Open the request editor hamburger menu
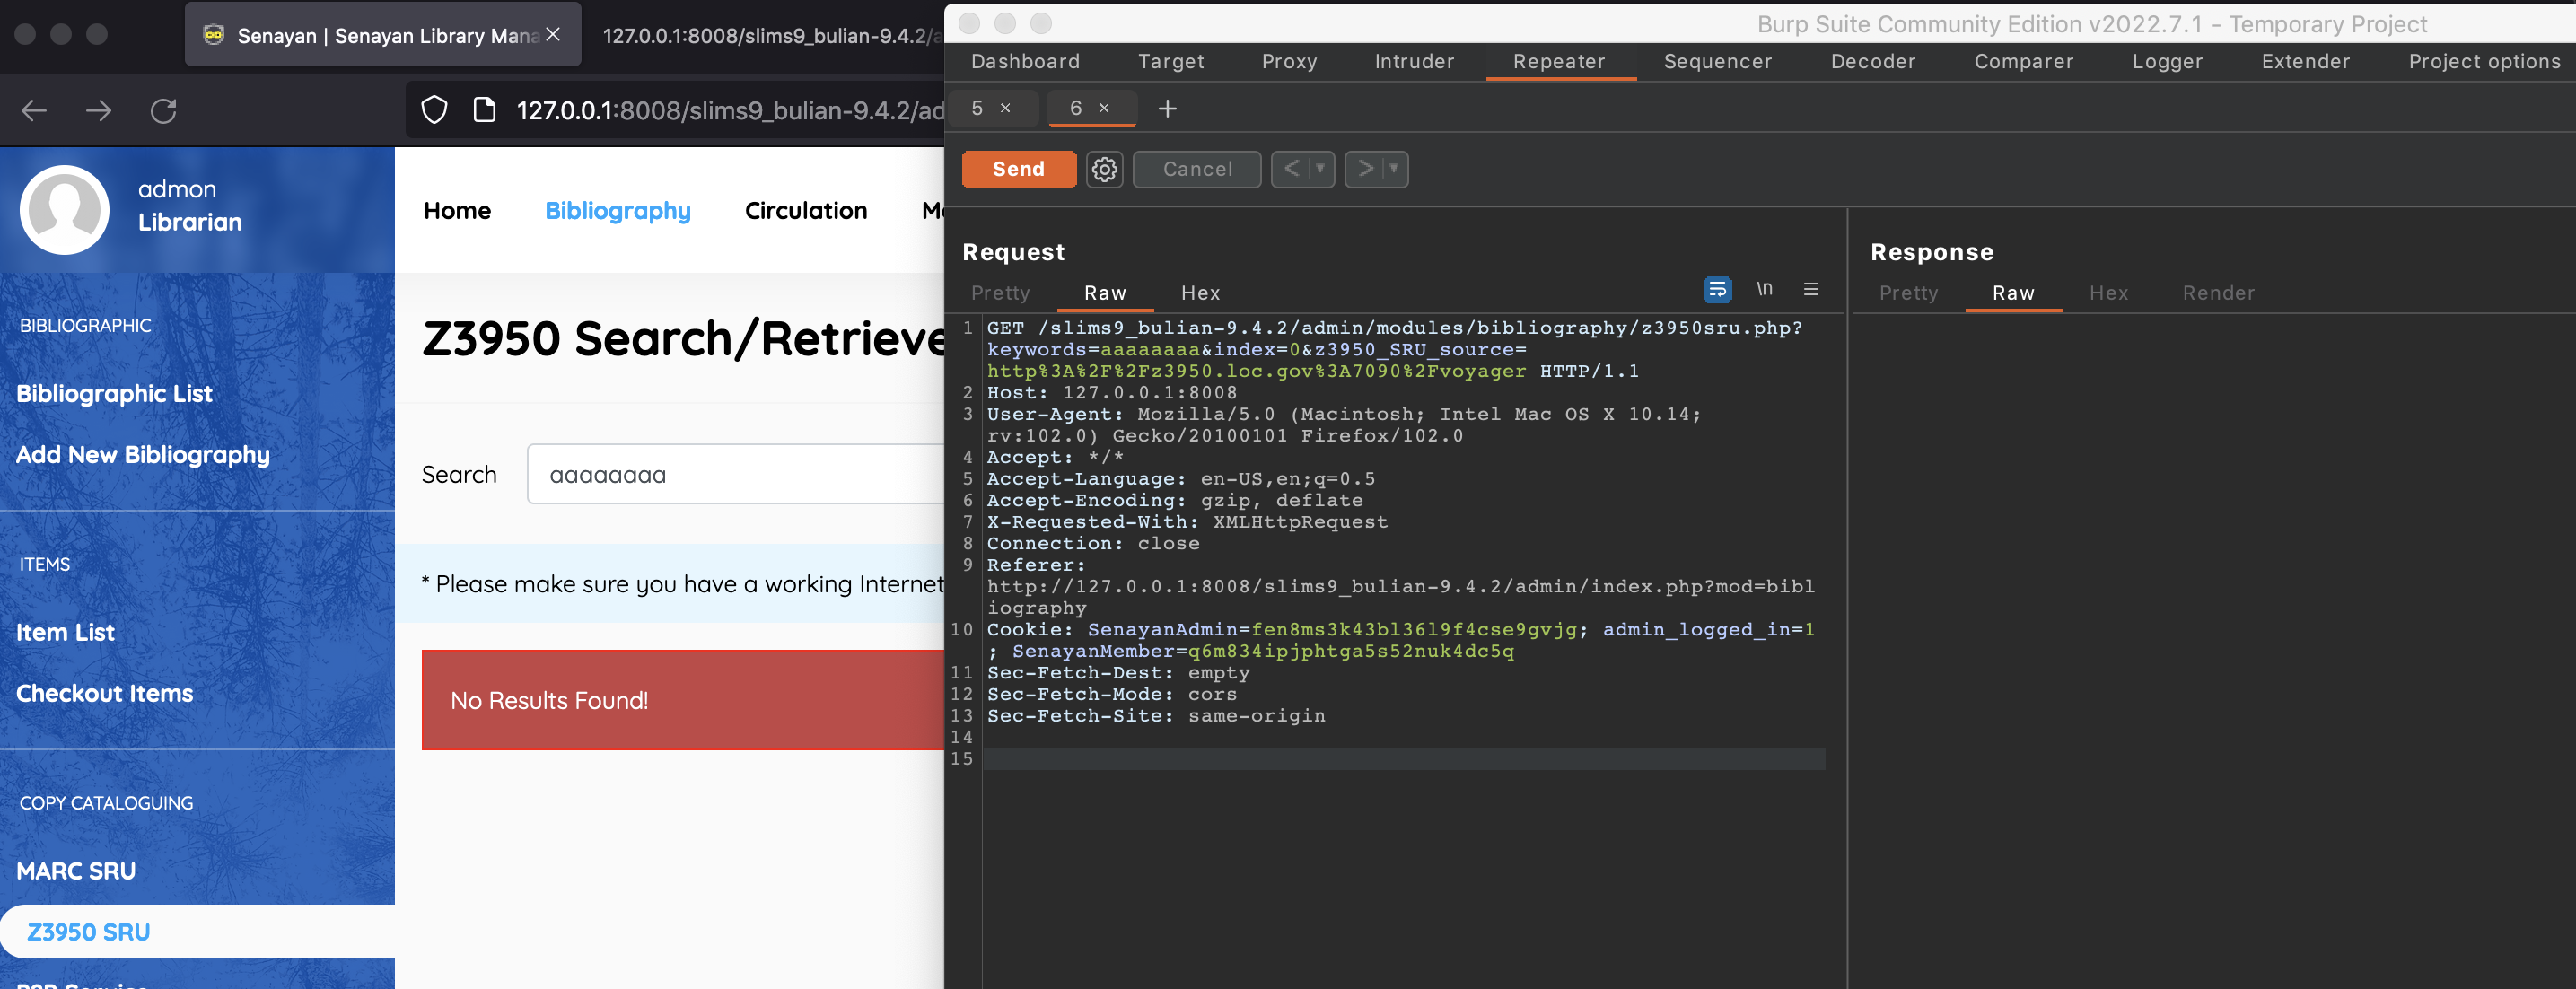Screen dimensions: 2576x989 pyautogui.click(x=1811, y=289)
